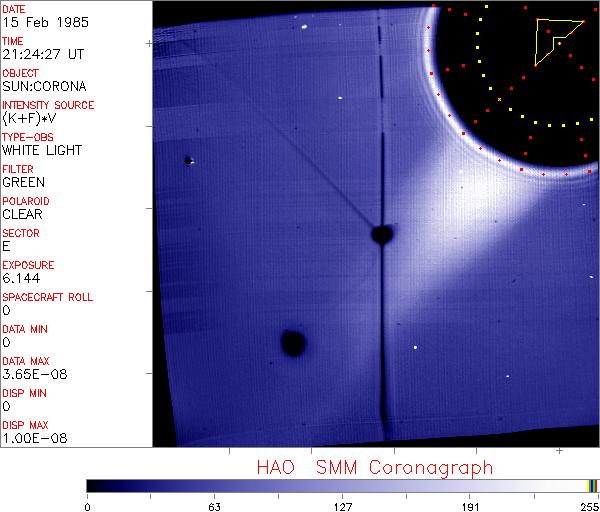Click the 127 tick label of the color bar
This screenshot has width=600, height=512.
click(343, 507)
